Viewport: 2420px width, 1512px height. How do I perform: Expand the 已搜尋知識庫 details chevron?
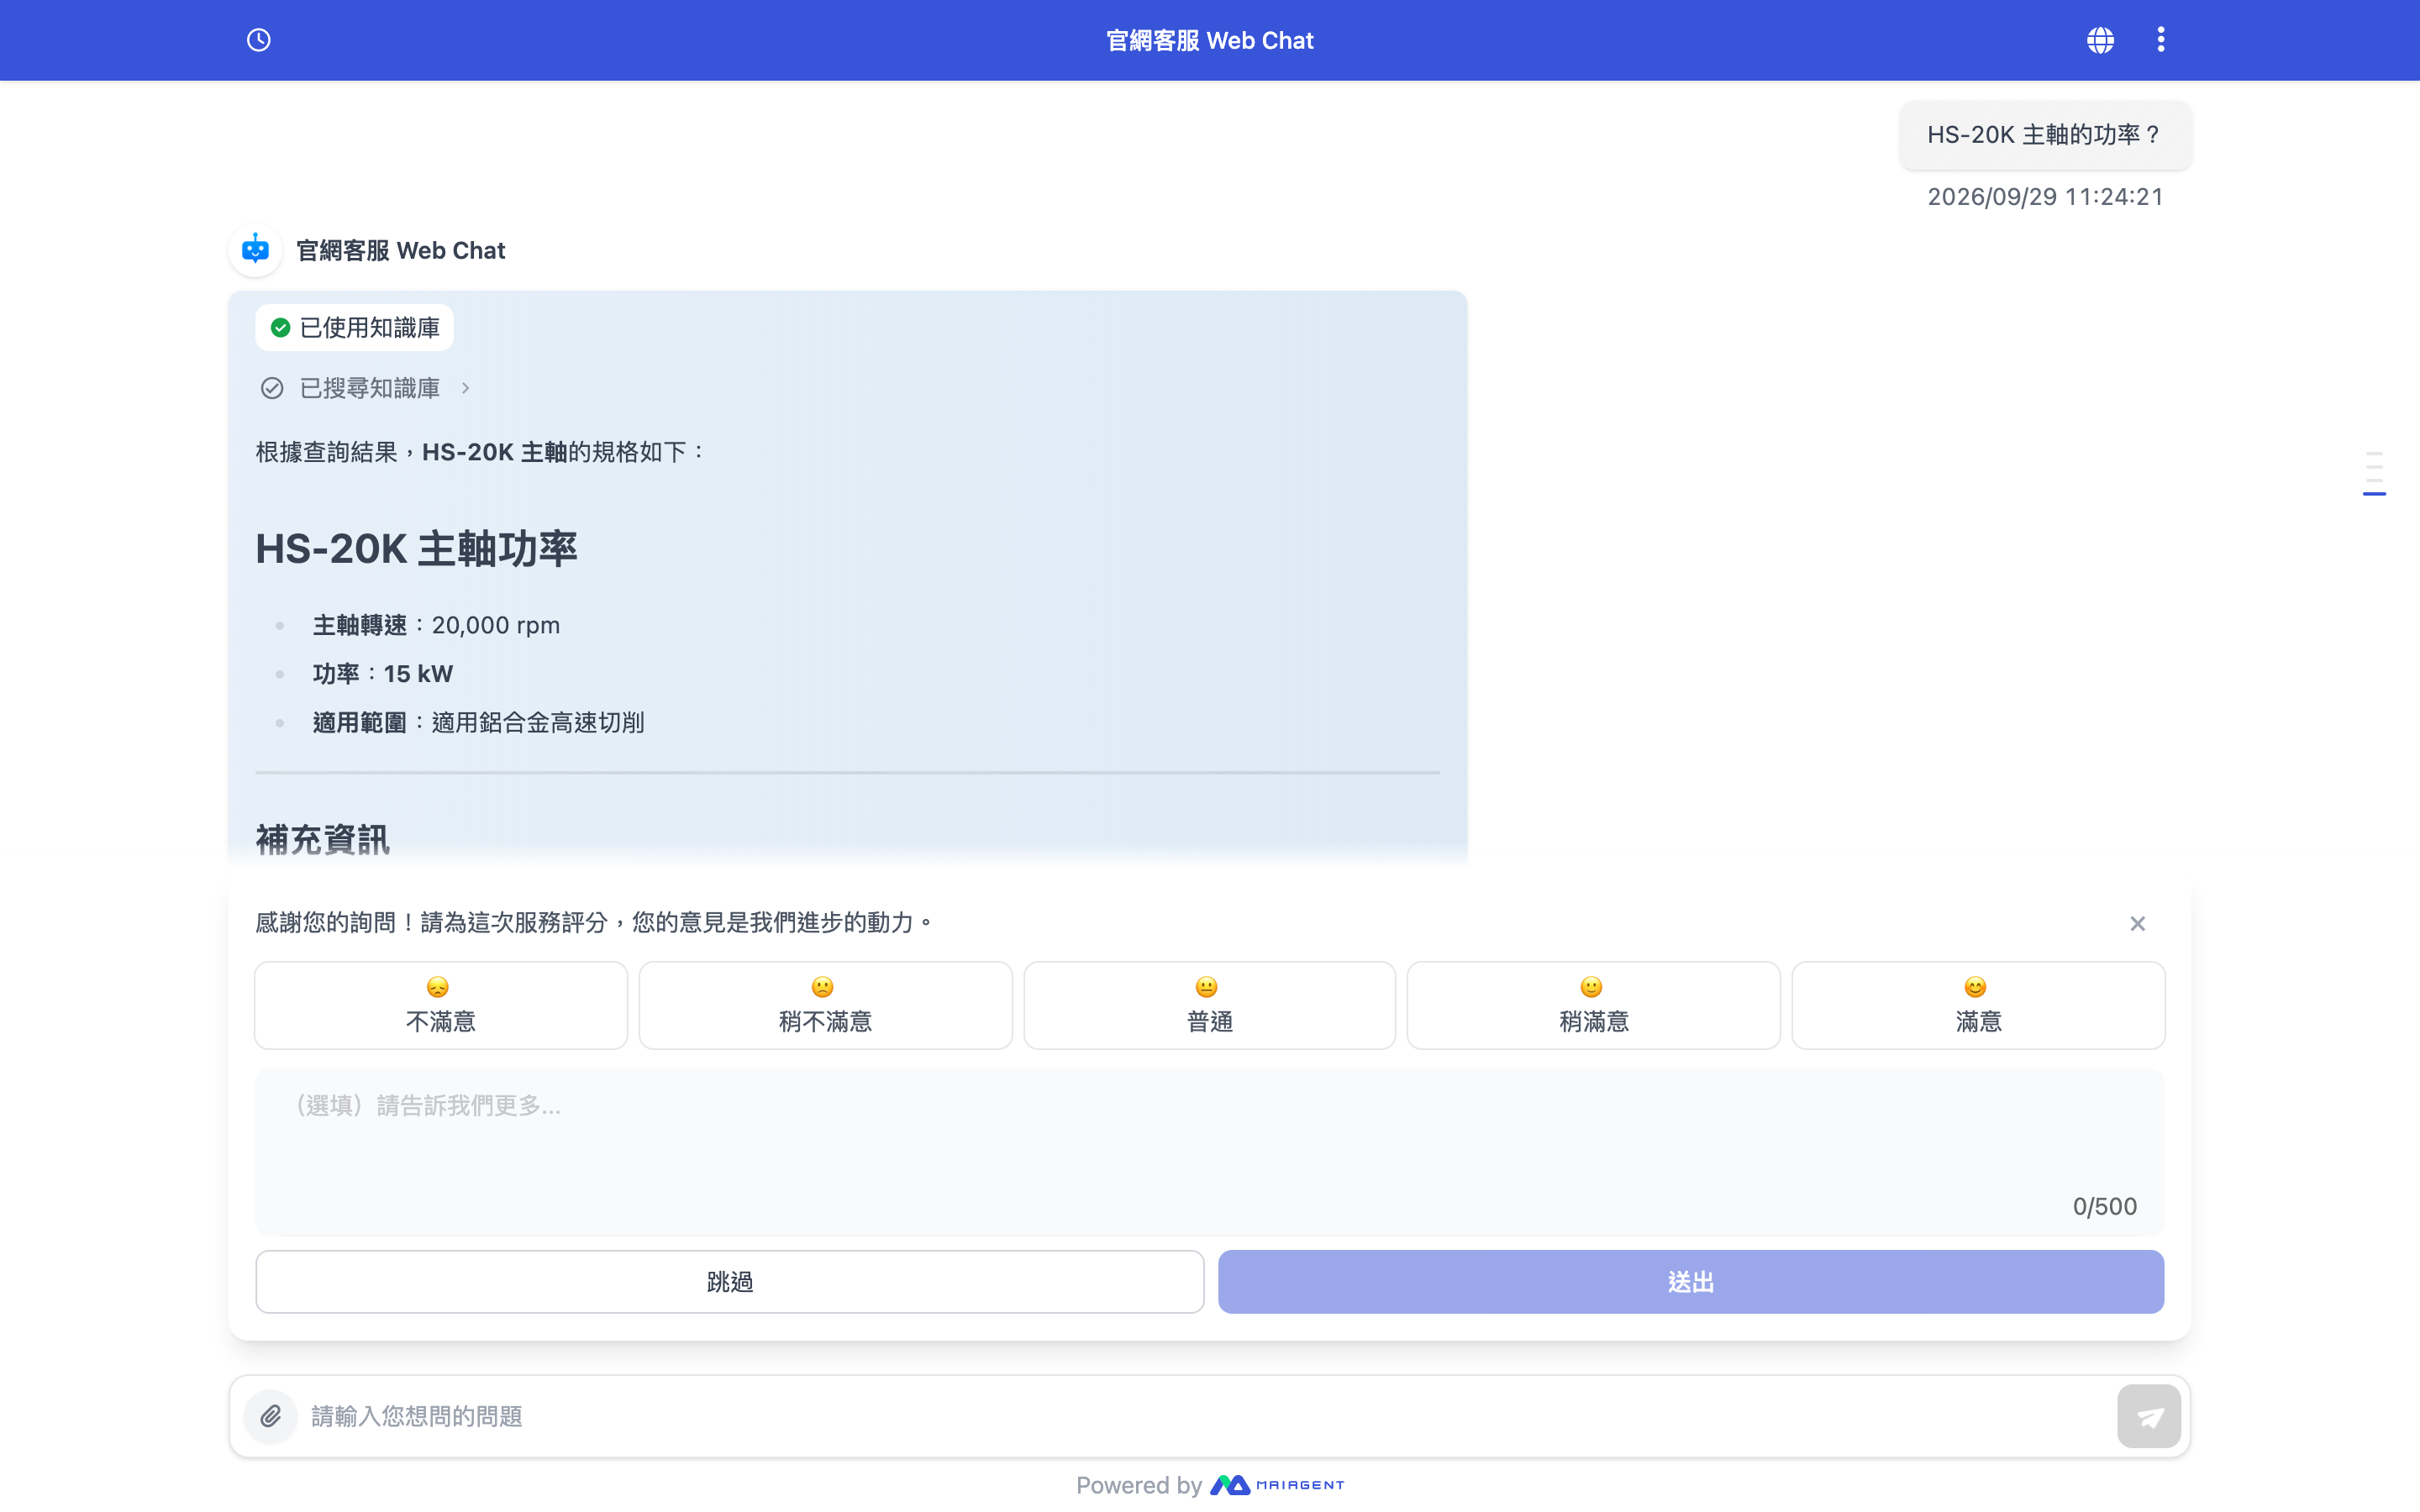[x=465, y=388]
